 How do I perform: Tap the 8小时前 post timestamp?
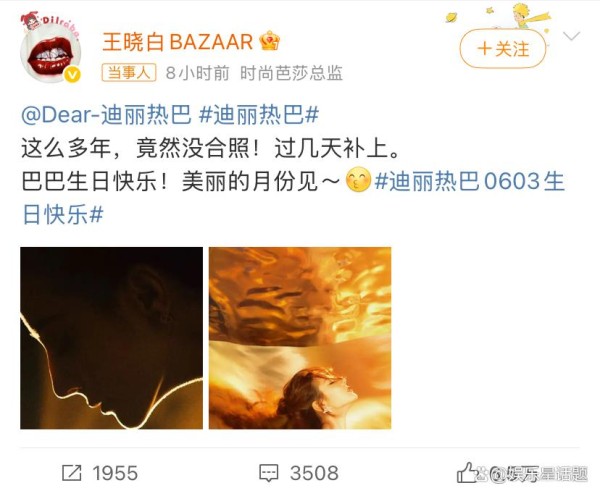tap(197, 73)
